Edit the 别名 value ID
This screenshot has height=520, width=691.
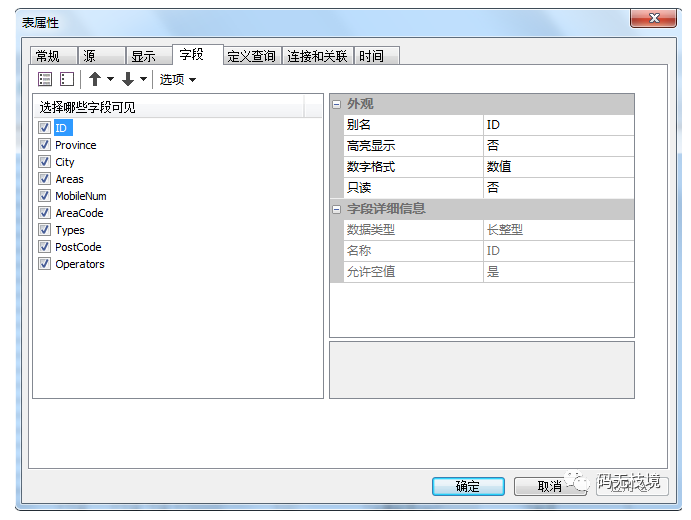pyautogui.click(x=558, y=125)
